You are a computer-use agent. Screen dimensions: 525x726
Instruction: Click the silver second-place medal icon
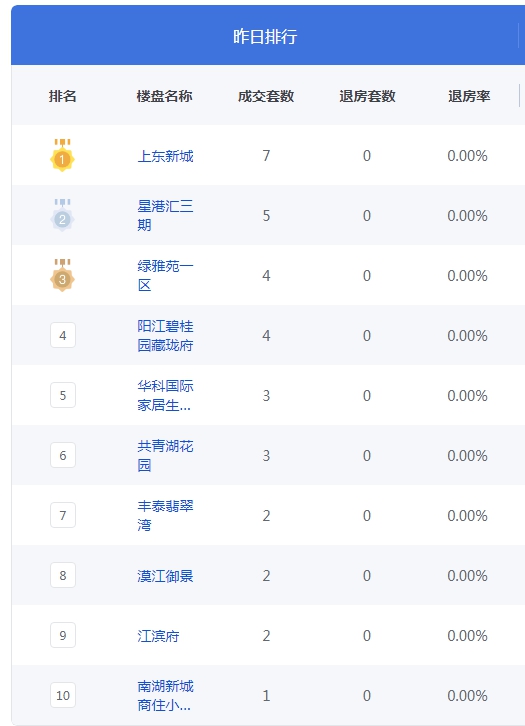[x=62, y=215]
